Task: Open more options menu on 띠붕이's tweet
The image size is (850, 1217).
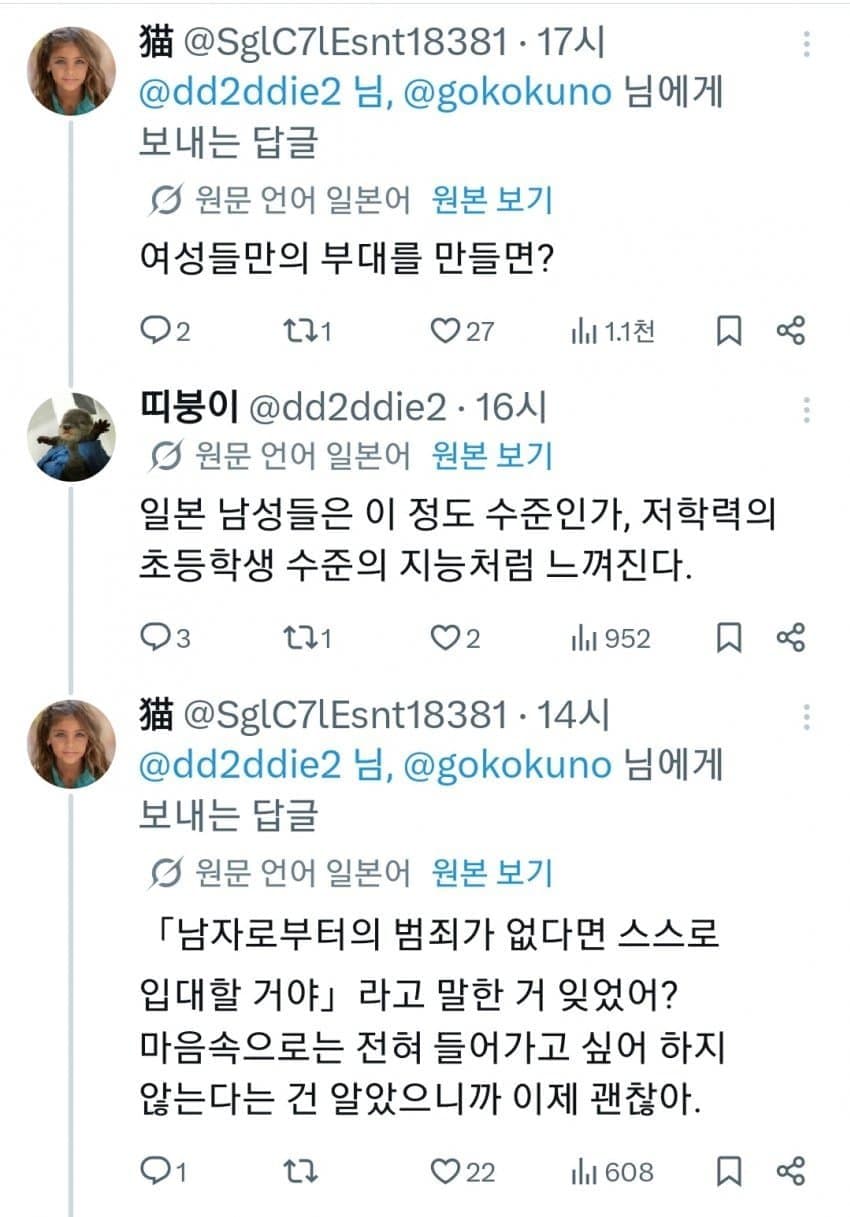Action: 807,409
